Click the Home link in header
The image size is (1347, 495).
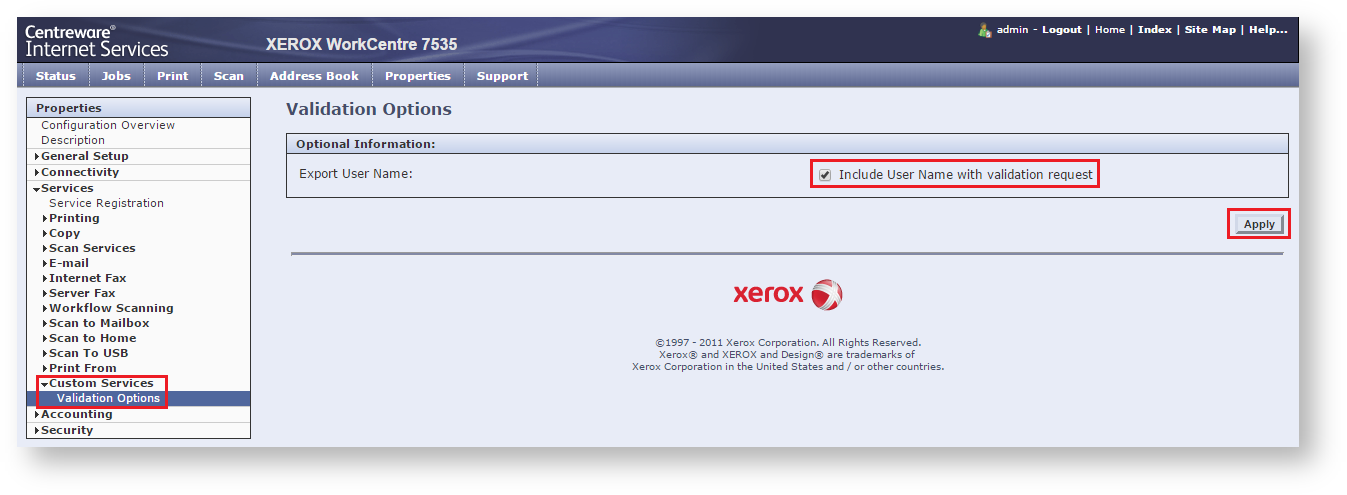click(1110, 30)
